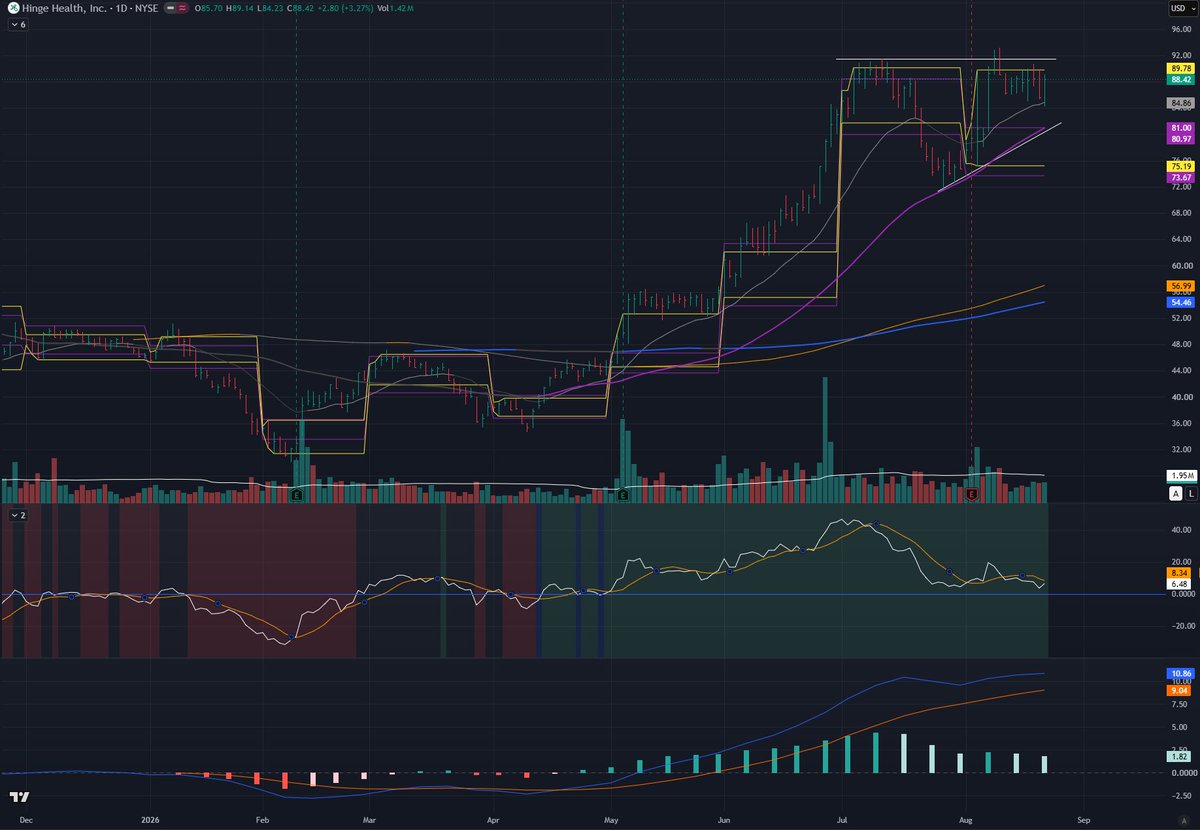Viewport: 1200px width, 830px height.
Task: Click the TradingView logo
Action: coord(18,797)
